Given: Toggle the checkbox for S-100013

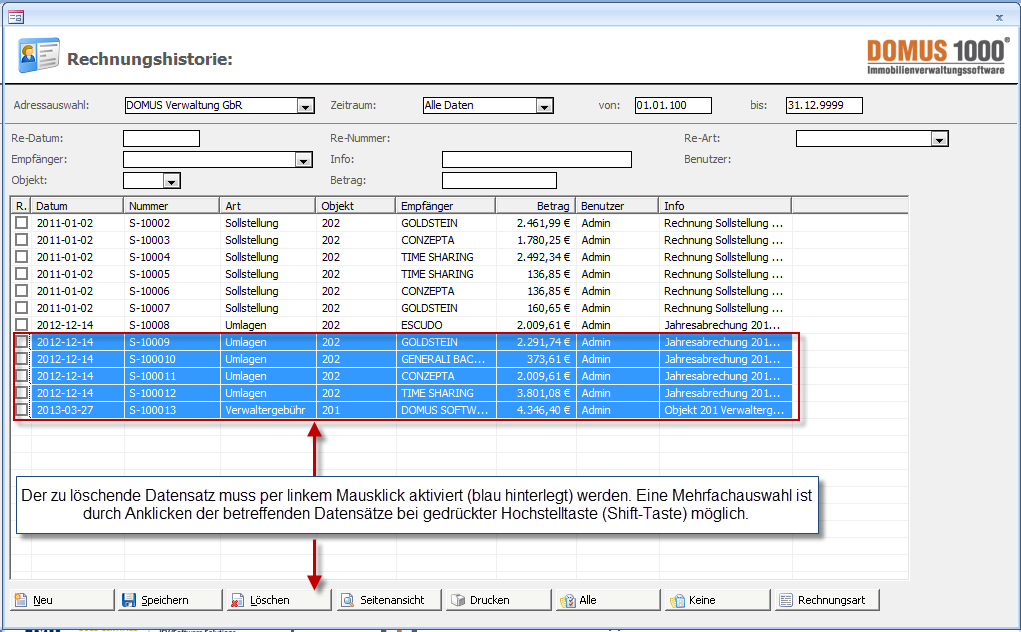Looking at the screenshot, I should 21,409.
